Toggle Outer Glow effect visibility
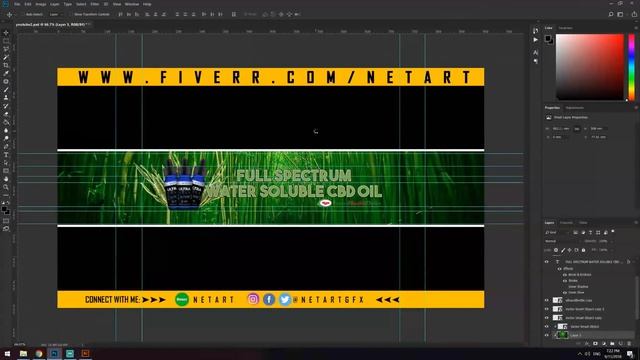This screenshot has height=360, width=640. pyautogui.click(x=565, y=293)
